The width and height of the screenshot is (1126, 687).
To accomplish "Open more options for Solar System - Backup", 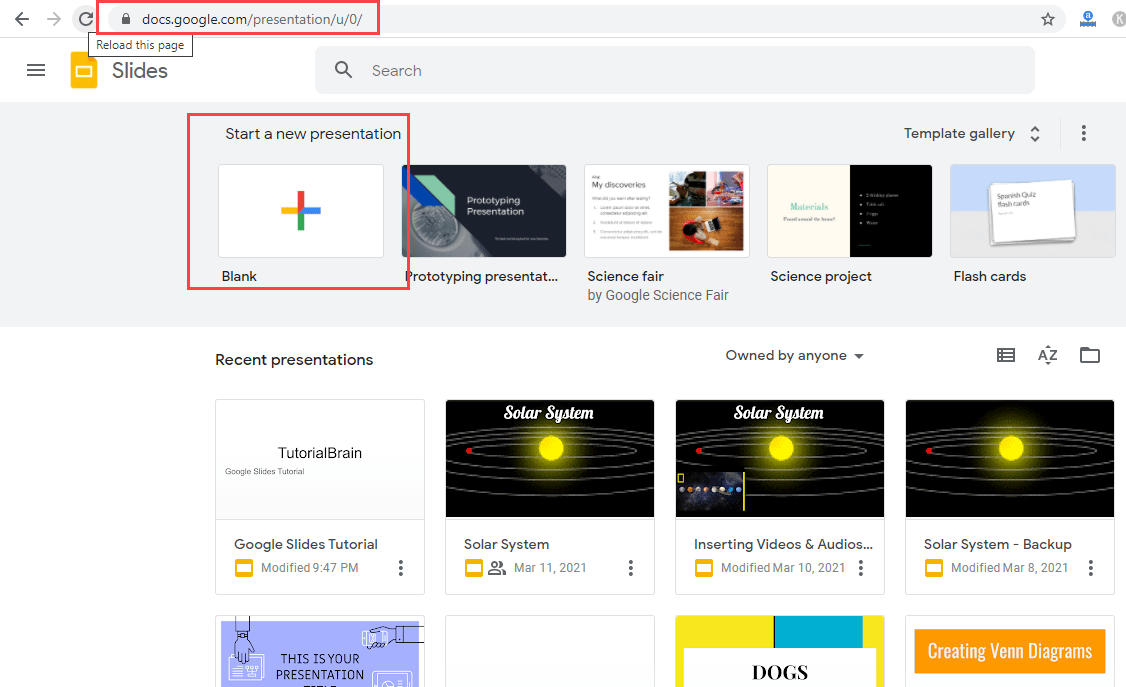I will 1090,568.
